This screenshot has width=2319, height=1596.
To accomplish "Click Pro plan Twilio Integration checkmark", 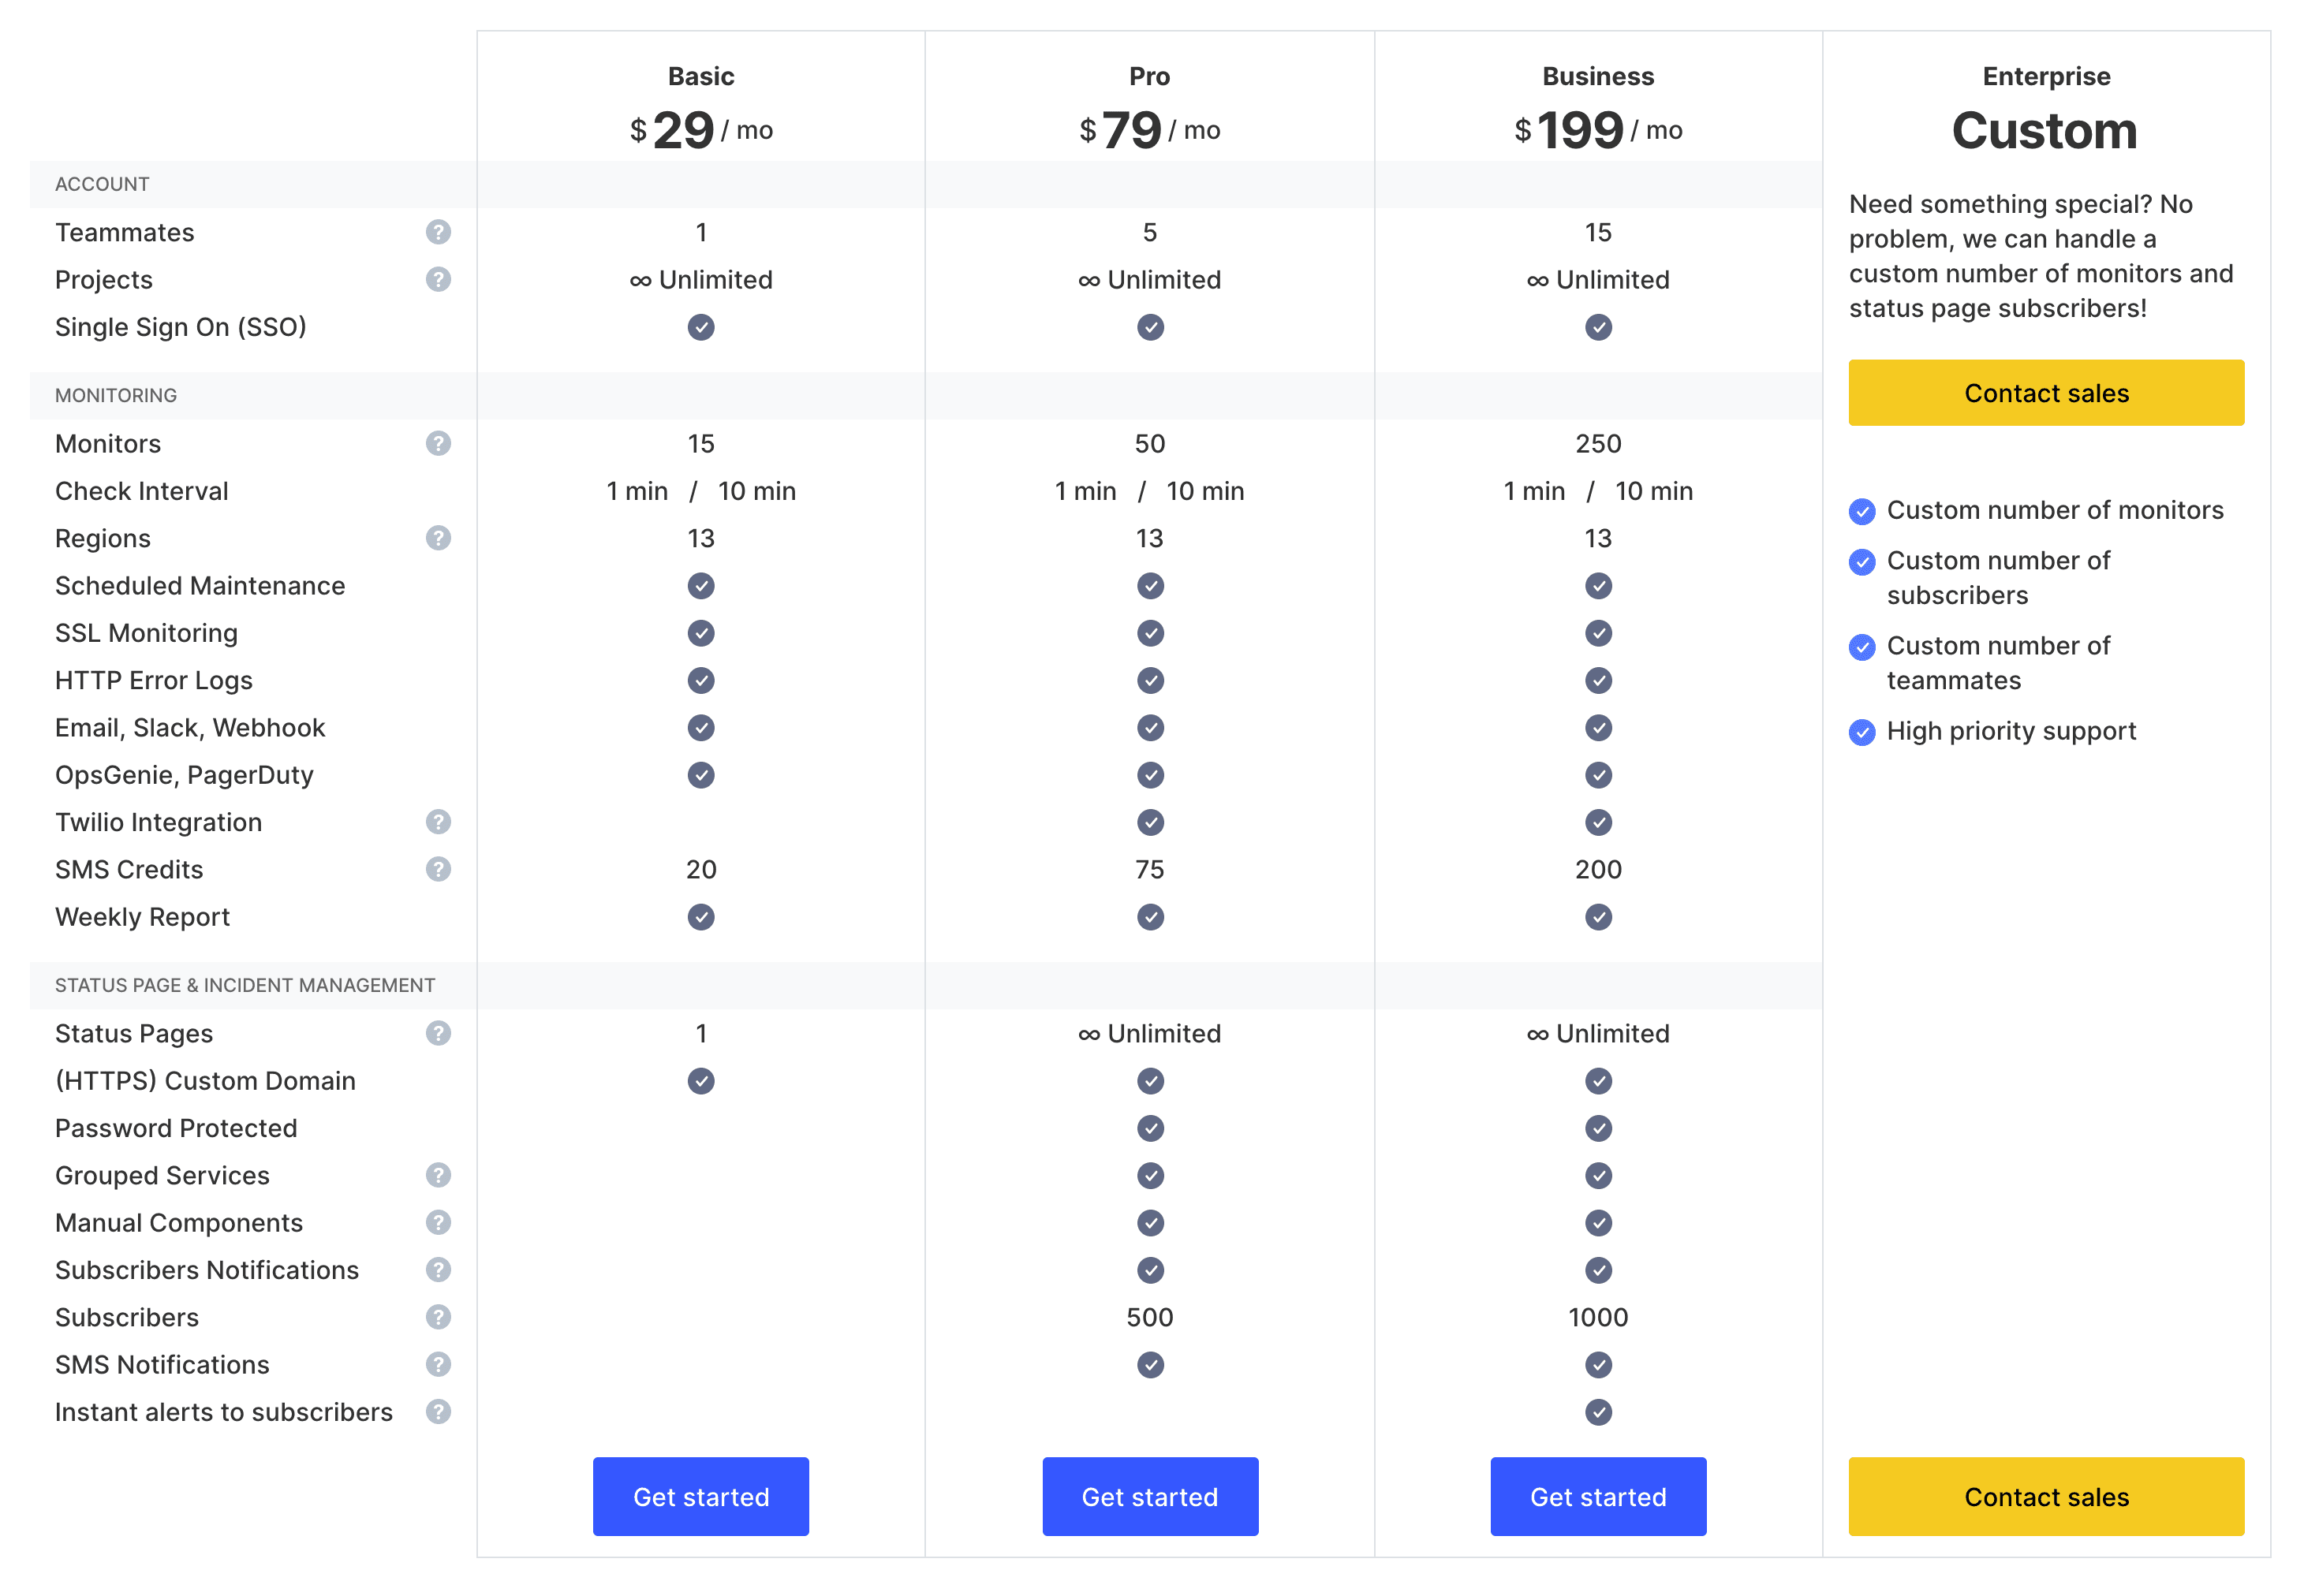I will [1150, 822].
